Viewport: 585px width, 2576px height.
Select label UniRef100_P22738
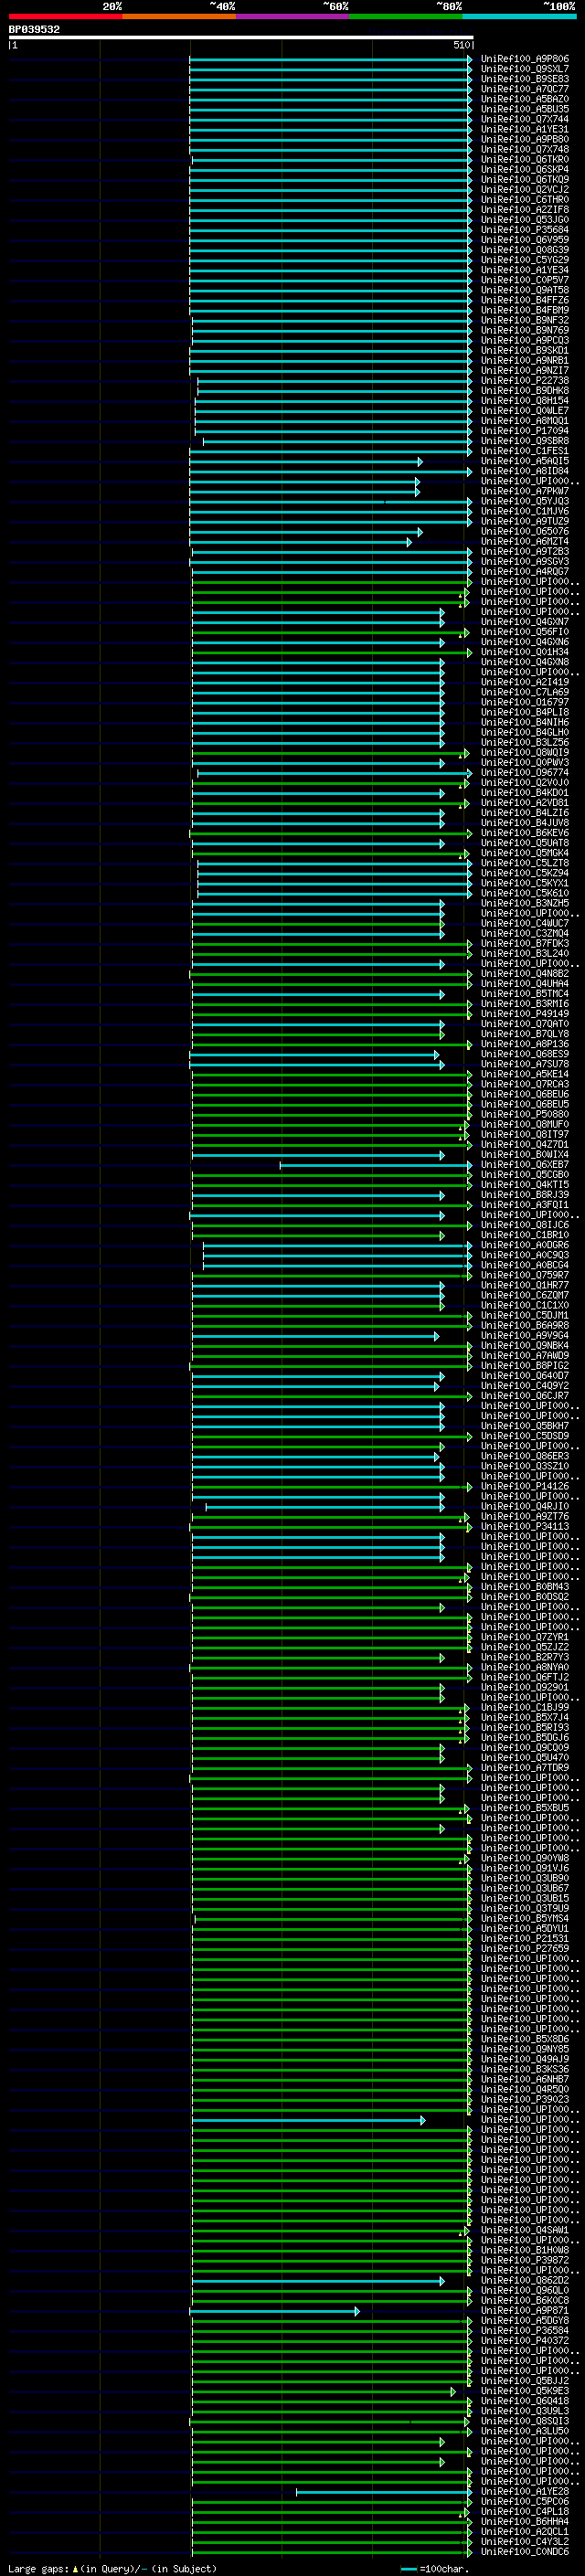click(x=525, y=380)
